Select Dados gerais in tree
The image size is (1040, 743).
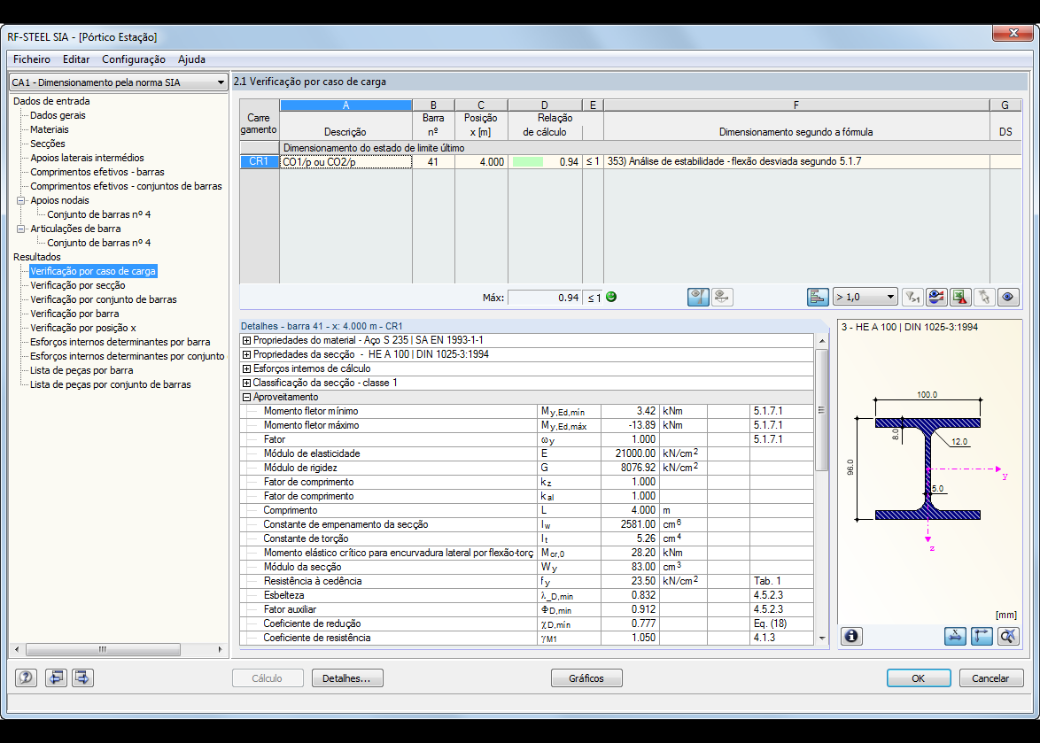58,115
